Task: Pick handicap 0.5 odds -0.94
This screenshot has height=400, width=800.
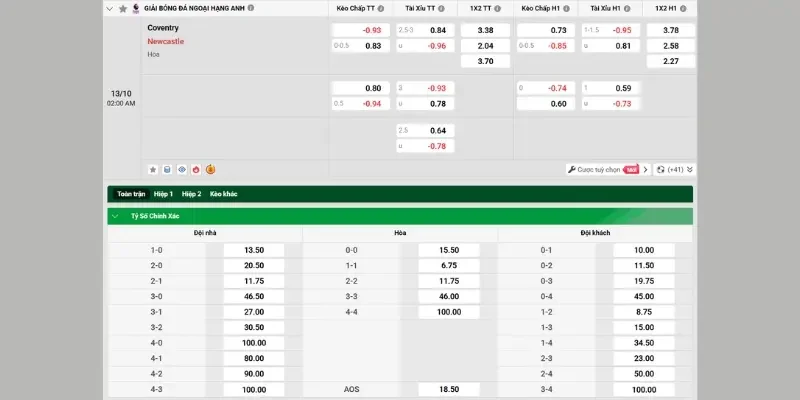Action: point(361,104)
